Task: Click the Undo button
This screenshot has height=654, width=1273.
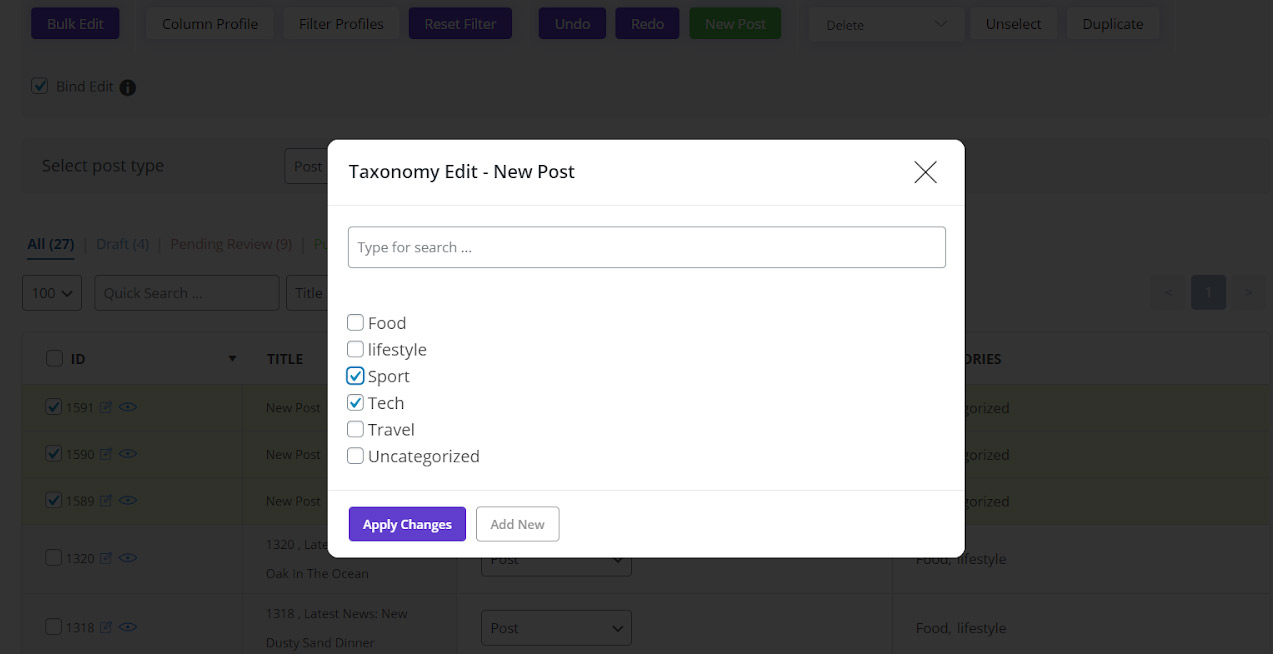Action: (x=572, y=24)
